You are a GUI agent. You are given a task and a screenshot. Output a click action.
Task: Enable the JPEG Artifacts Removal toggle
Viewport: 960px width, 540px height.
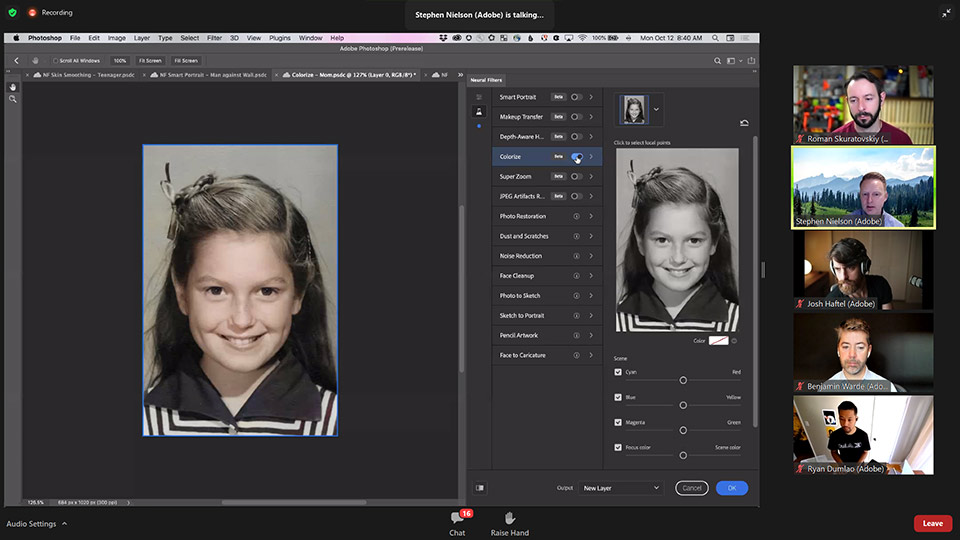tap(576, 197)
